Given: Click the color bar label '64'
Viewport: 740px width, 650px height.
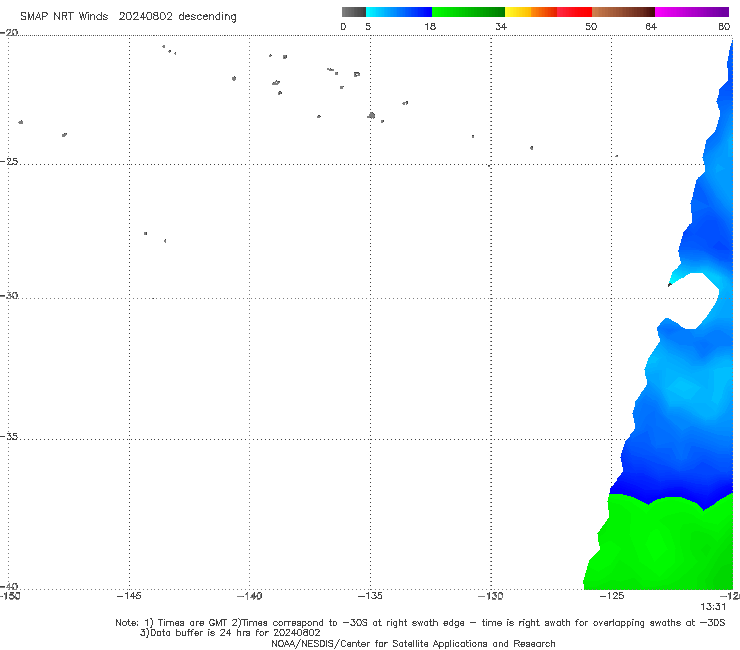Looking at the screenshot, I should [651, 26].
